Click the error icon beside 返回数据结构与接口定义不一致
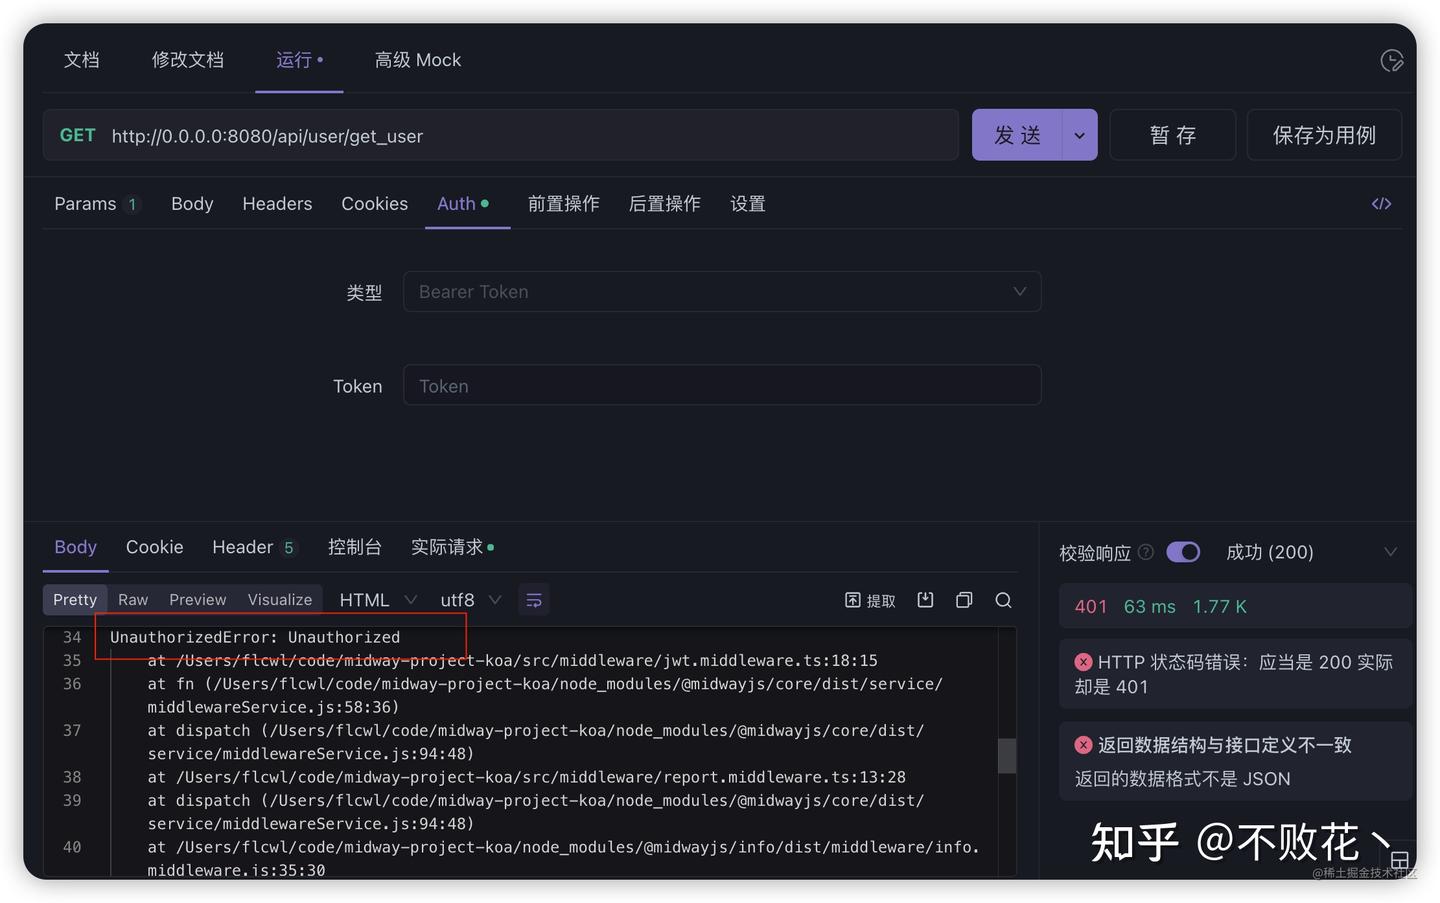 pos(1083,745)
